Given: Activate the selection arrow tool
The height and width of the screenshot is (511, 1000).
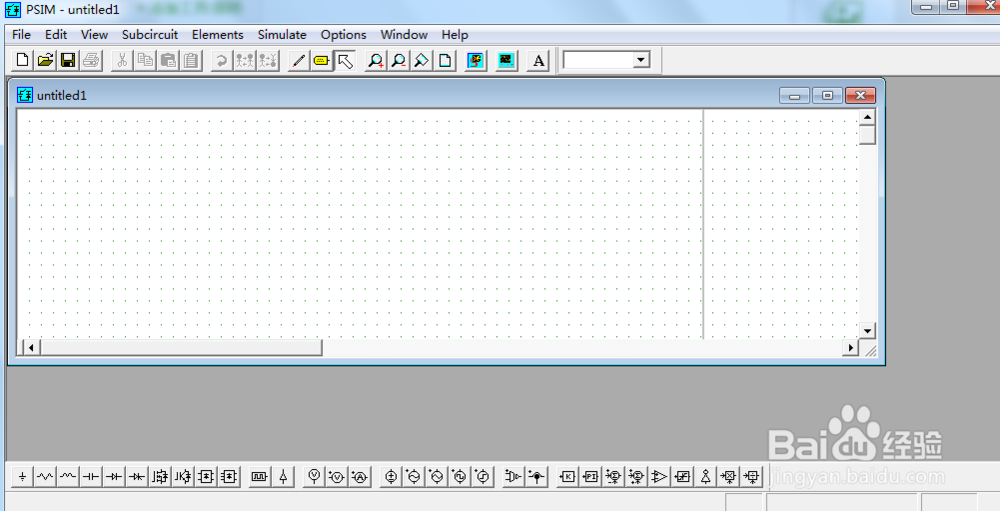Looking at the screenshot, I should click(x=344, y=61).
